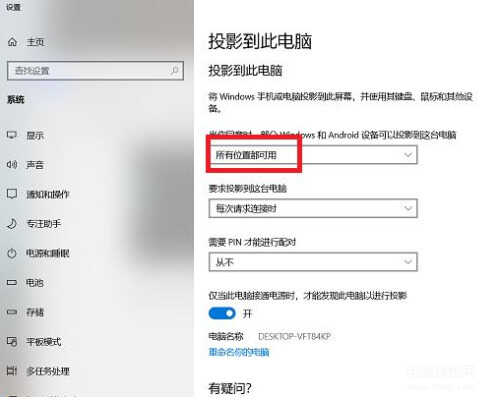The height and width of the screenshot is (400, 486).
Task: Open the 存储 storage icon
Action: pos(12,312)
